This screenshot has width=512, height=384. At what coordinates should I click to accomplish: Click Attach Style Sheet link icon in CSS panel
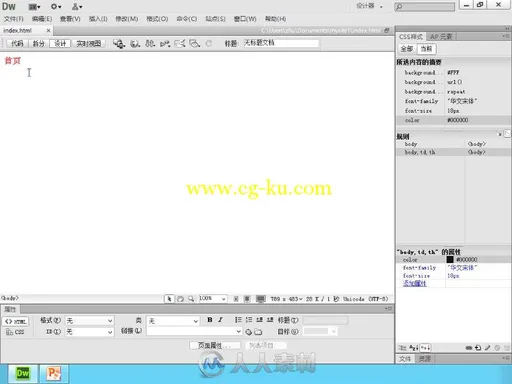[x=469, y=348]
